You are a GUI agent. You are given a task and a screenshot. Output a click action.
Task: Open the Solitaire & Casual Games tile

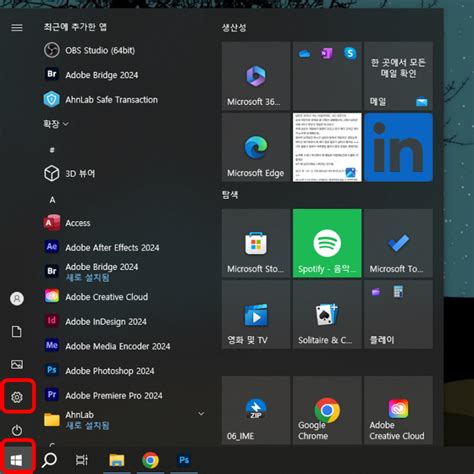[x=327, y=315]
